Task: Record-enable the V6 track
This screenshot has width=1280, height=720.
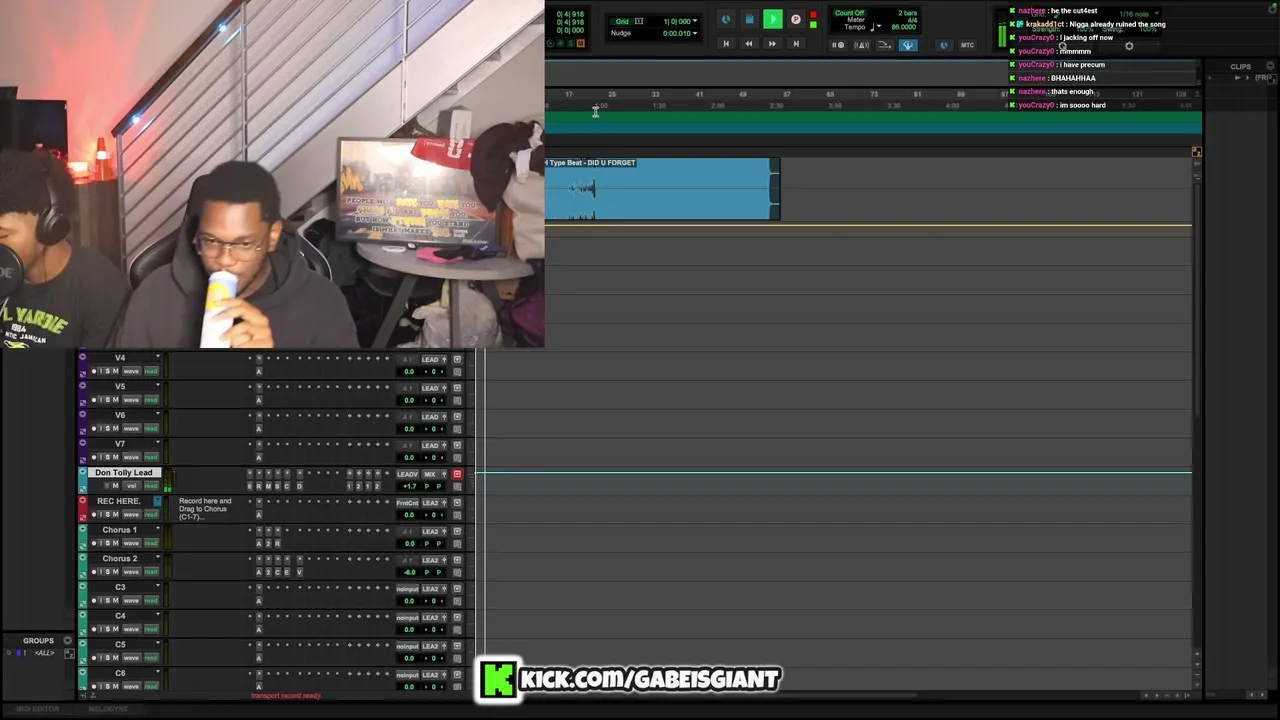Action: click(x=94, y=429)
